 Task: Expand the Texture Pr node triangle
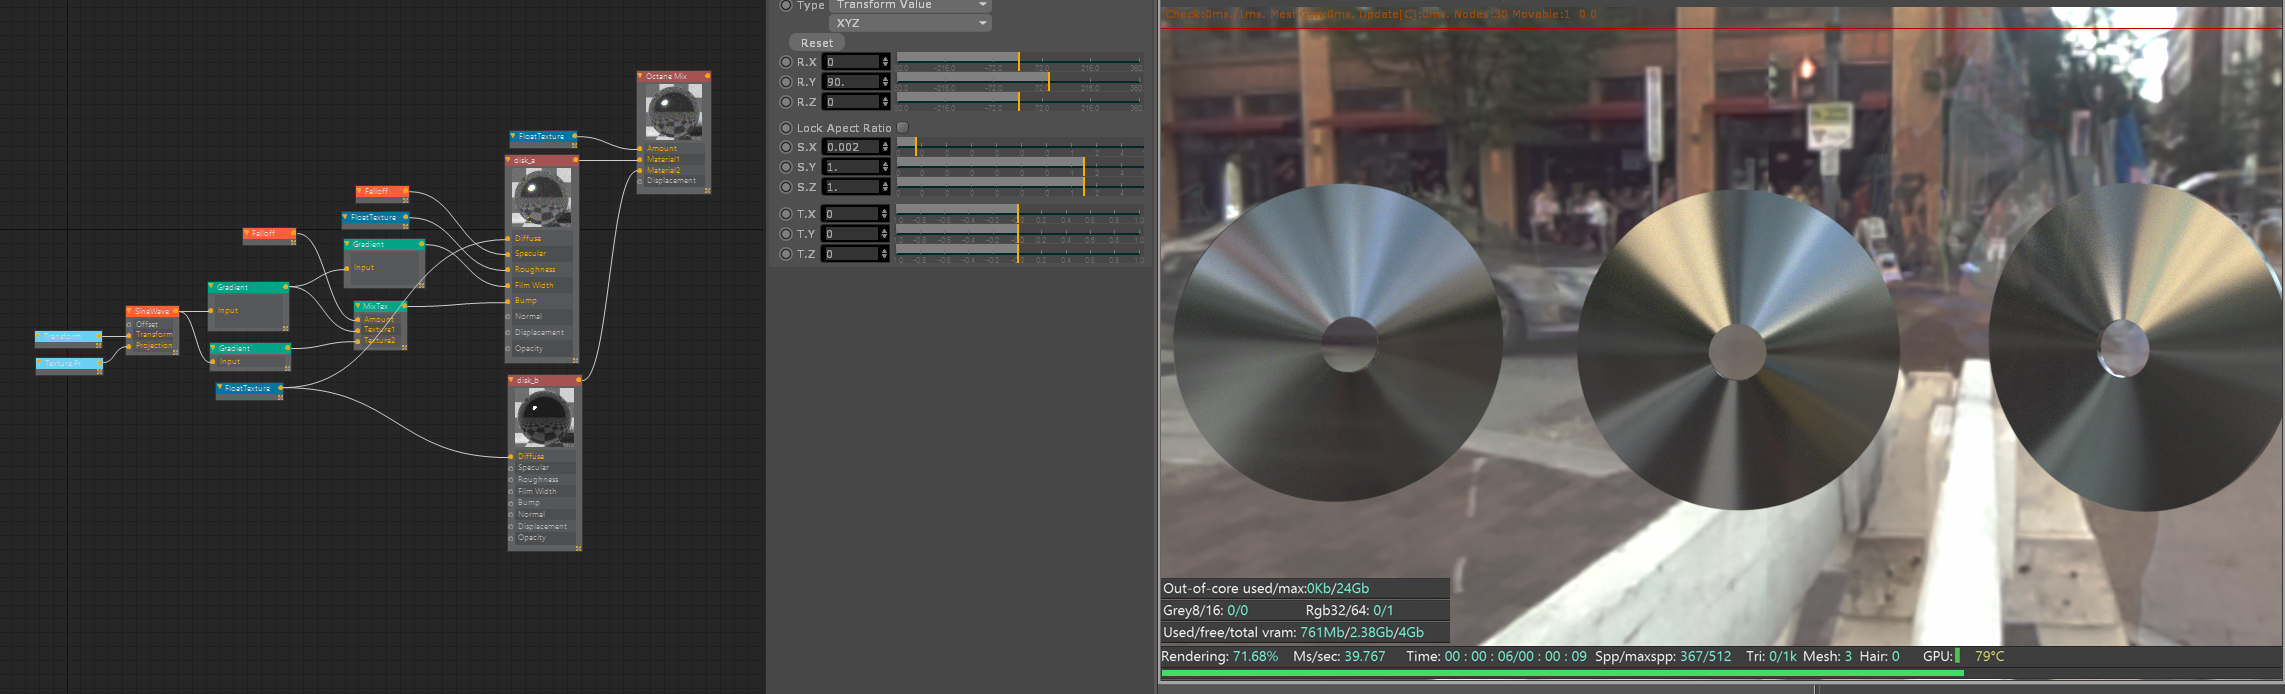click(38, 363)
